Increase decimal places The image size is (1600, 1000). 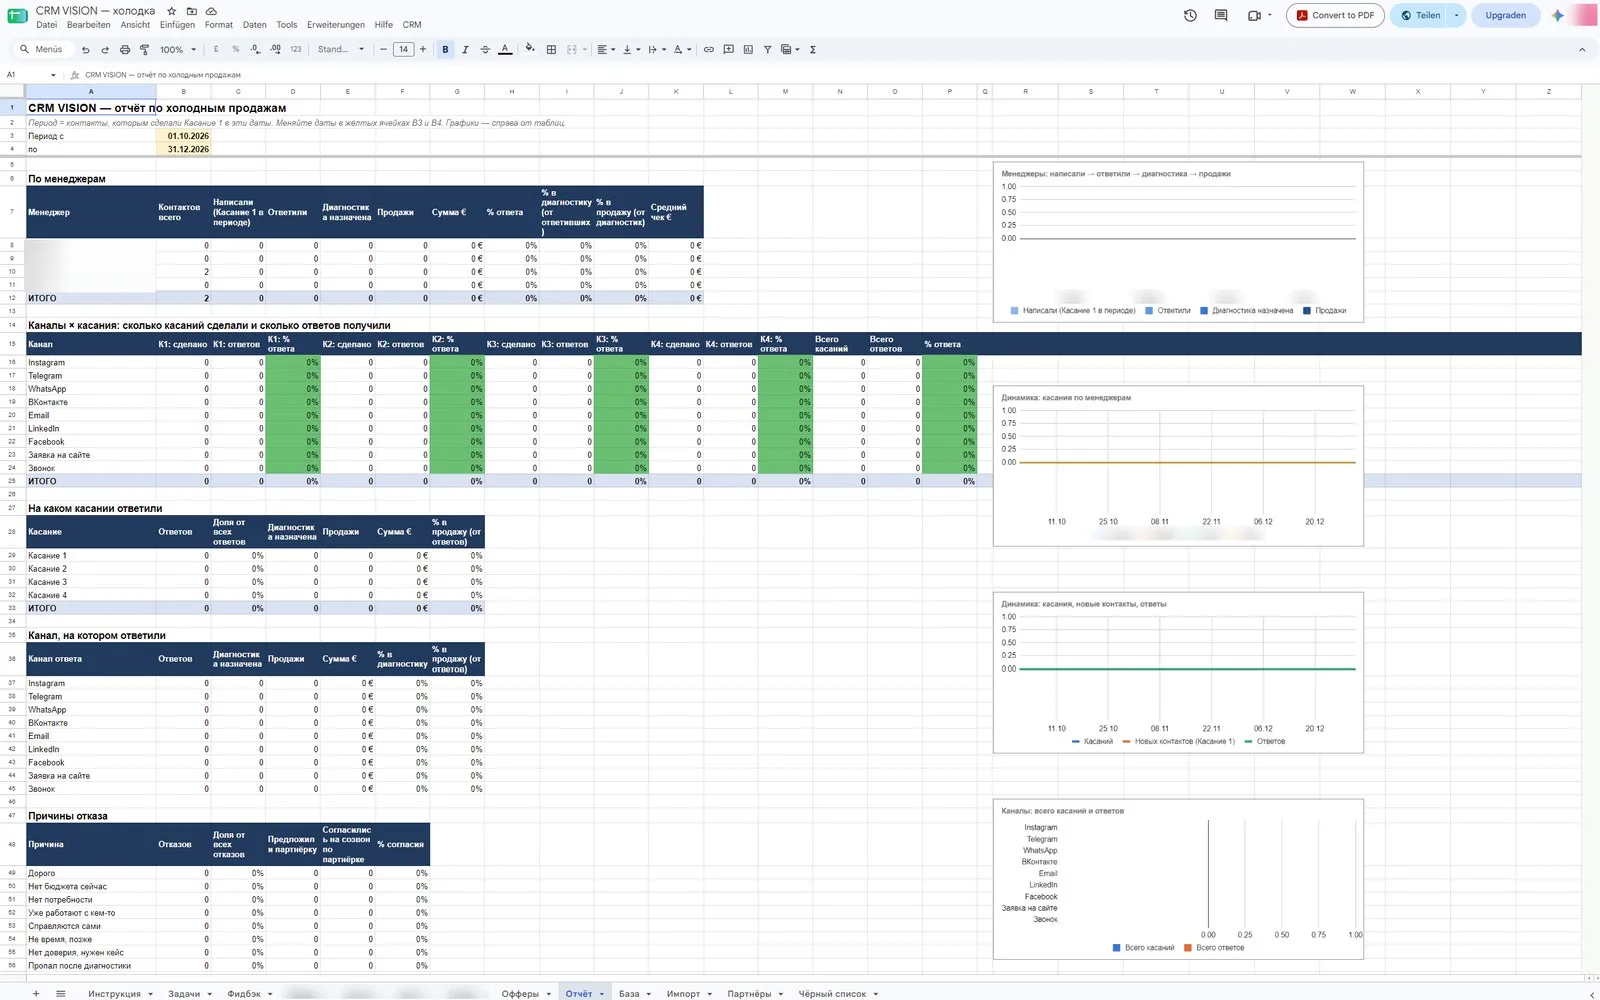(276, 49)
